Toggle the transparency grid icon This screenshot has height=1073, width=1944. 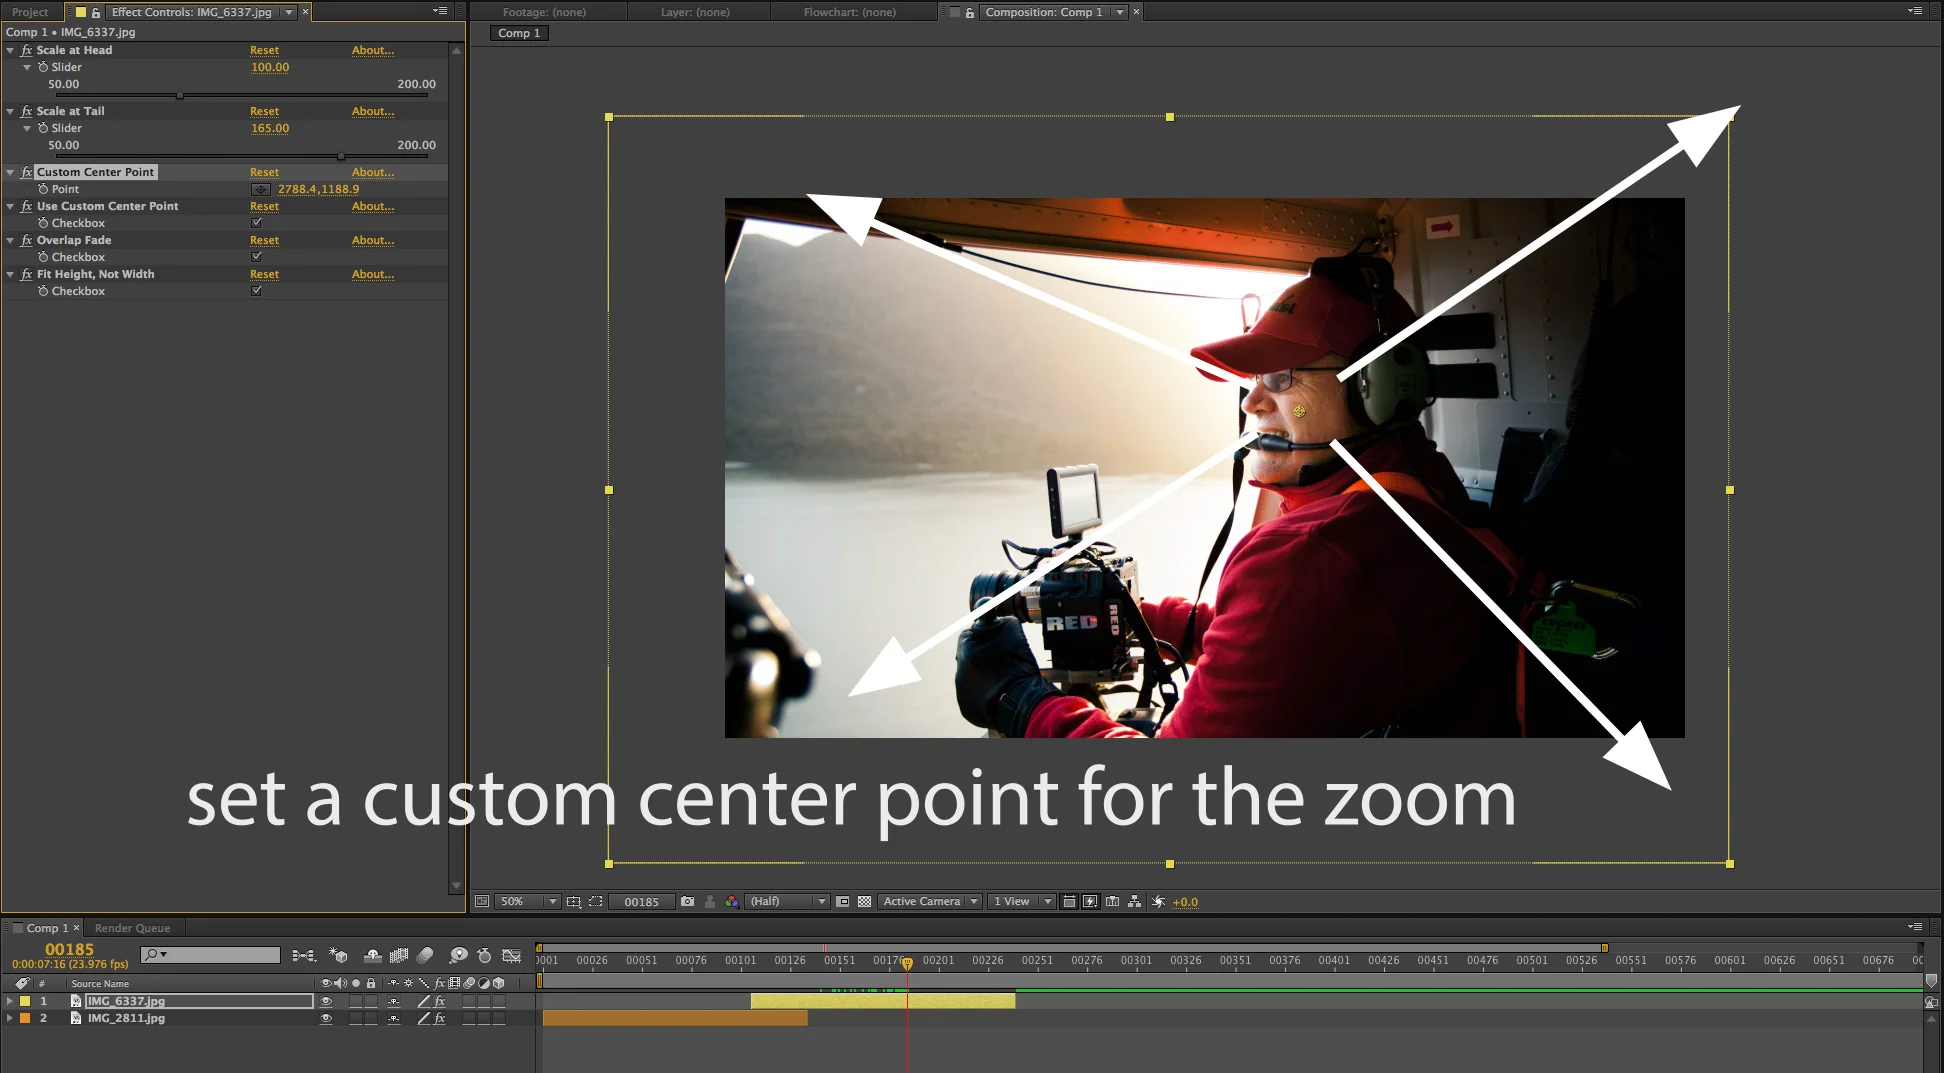click(x=865, y=901)
